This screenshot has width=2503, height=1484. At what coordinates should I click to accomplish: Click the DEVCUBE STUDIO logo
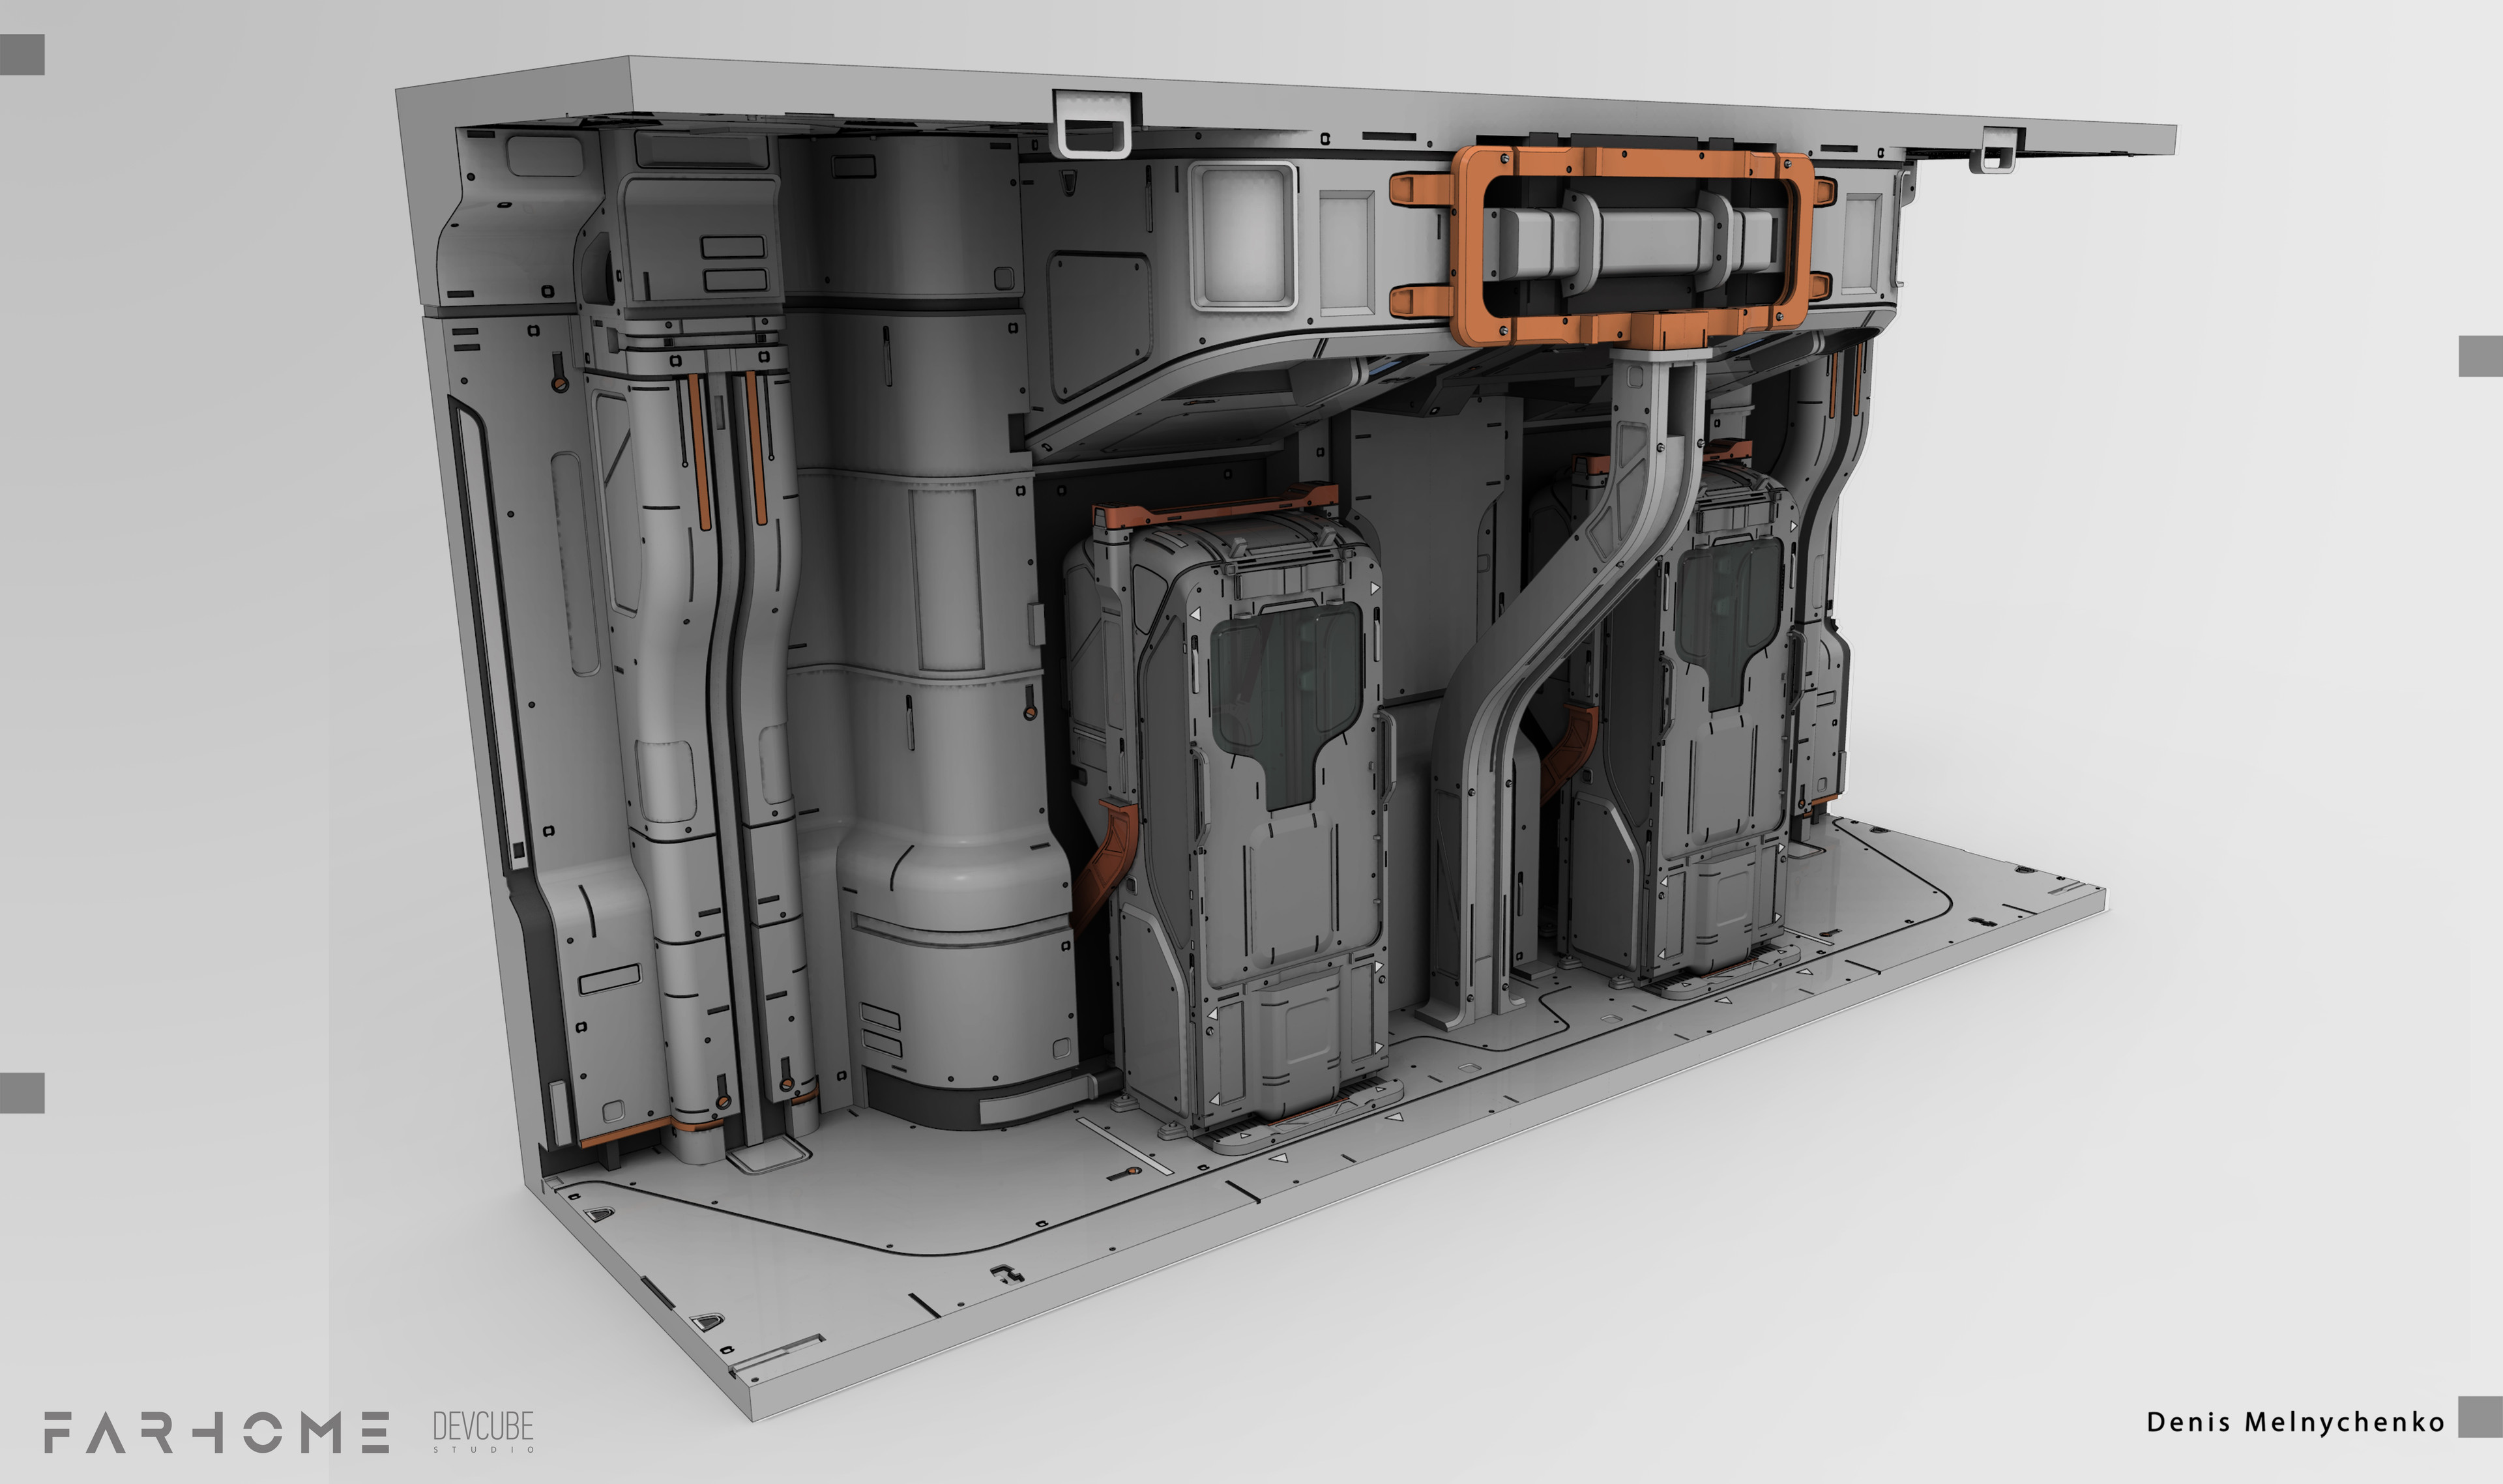(x=483, y=1431)
